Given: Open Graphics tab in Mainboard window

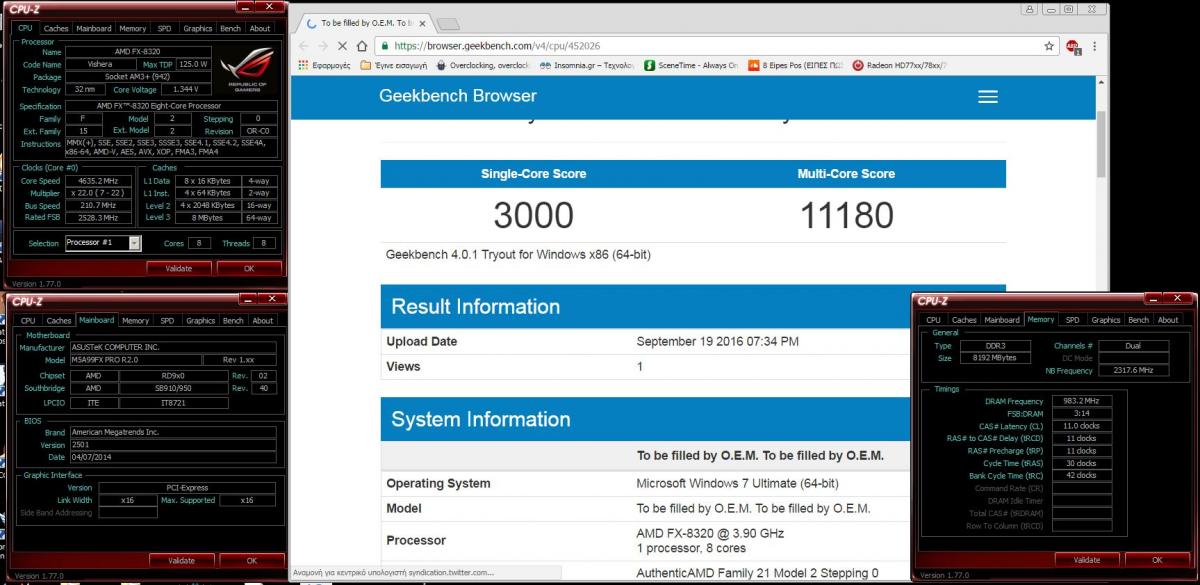Looking at the screenshot, I should tap(200, 321).
